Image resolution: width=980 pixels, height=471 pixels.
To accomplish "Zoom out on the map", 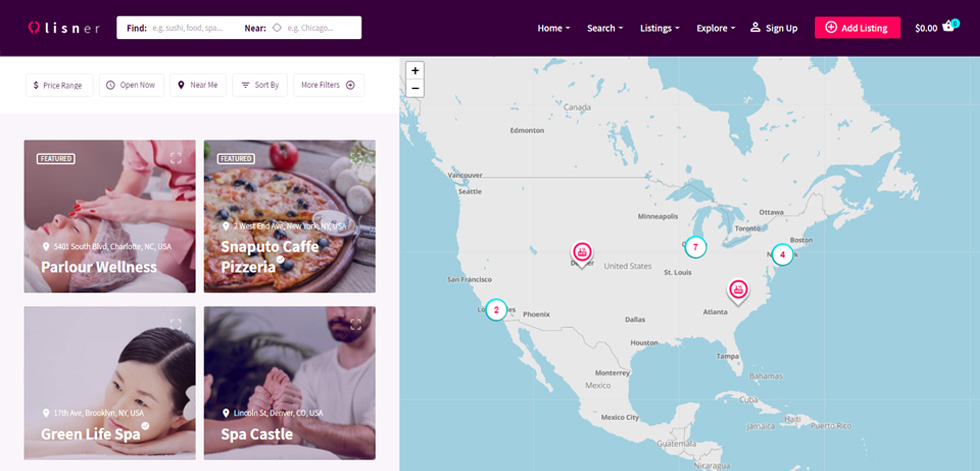I will 415,88.
